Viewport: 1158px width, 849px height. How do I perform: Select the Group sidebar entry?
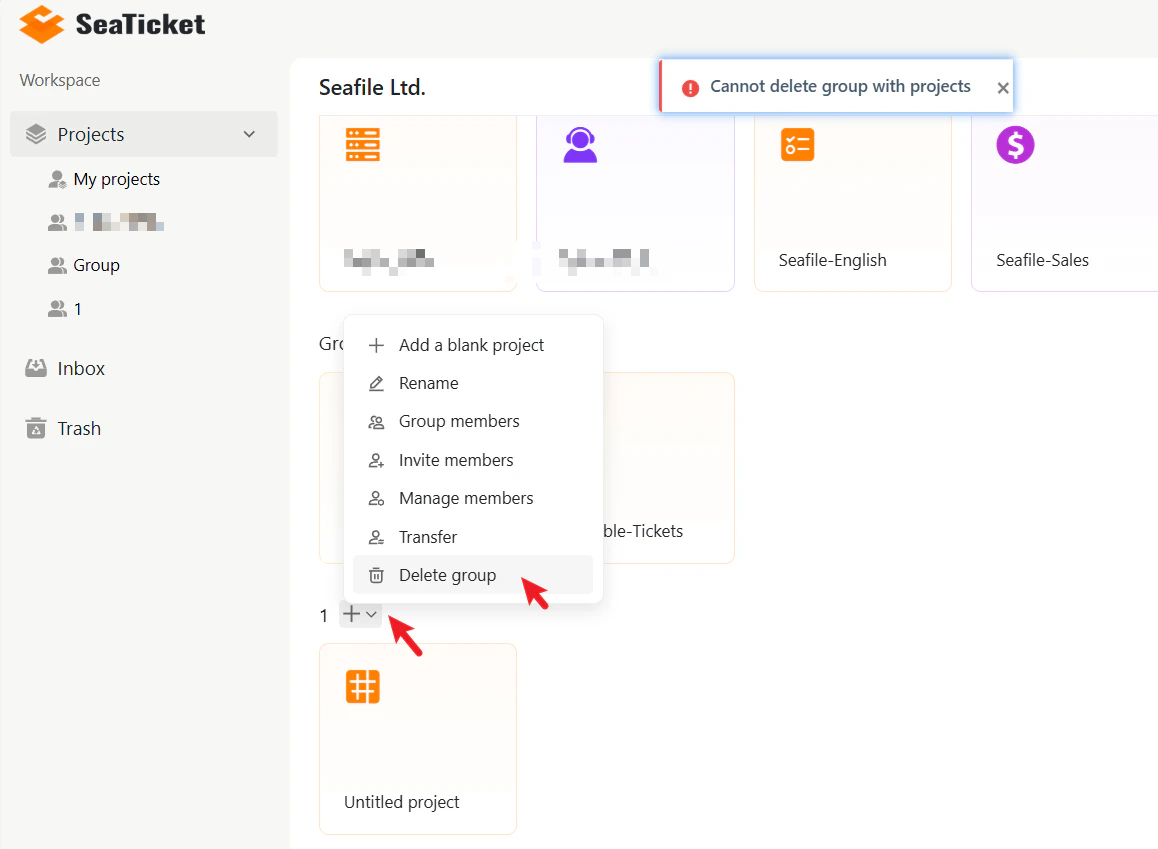pyautogui.click(x=96, y=265)
